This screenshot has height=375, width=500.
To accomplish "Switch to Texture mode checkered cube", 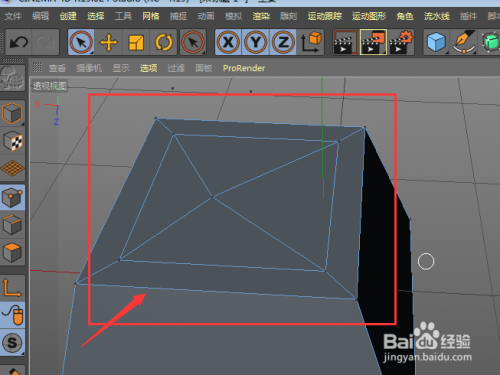I will [12, 141].
